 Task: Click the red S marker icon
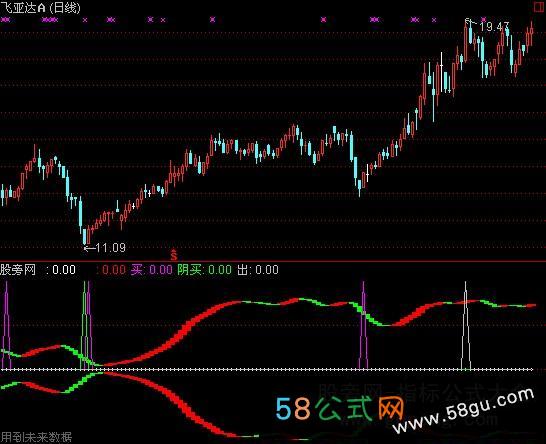pyautogui.click(x=174, y=255)
